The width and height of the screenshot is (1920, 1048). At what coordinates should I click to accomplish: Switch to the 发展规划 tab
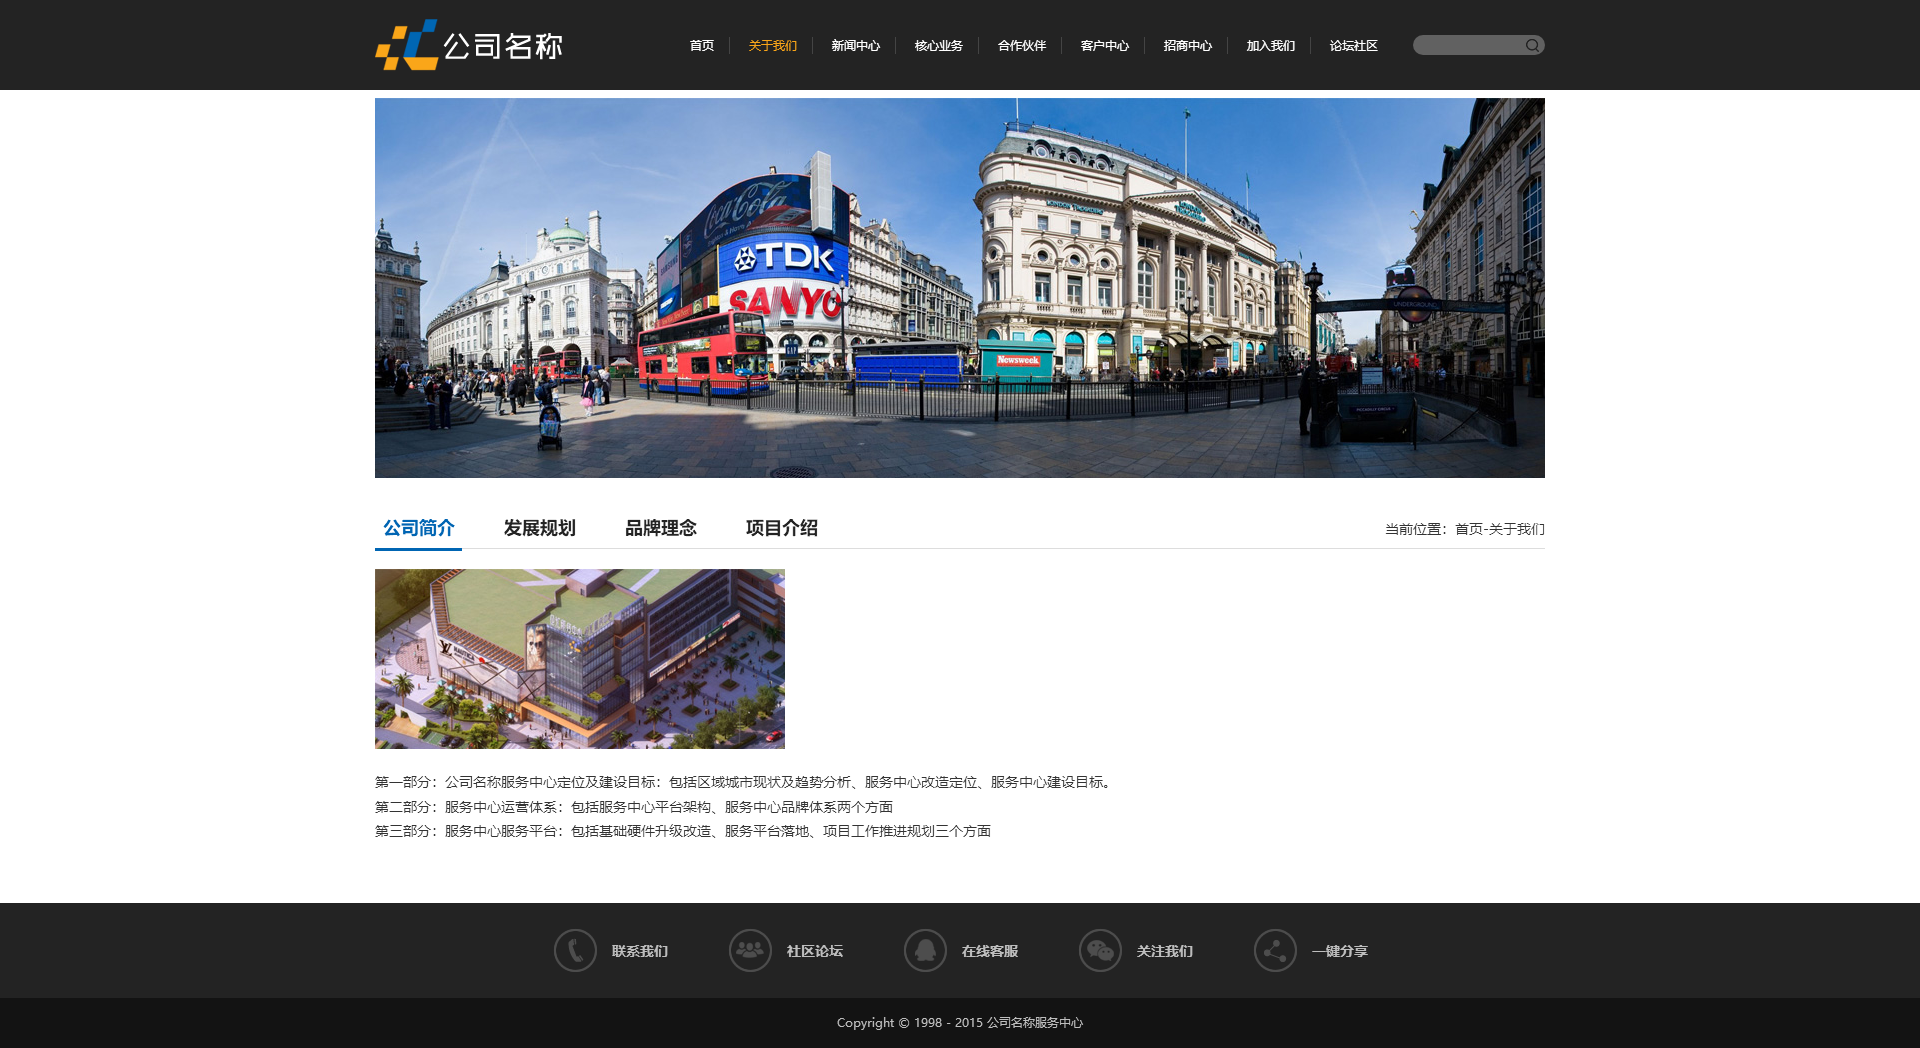539,528
